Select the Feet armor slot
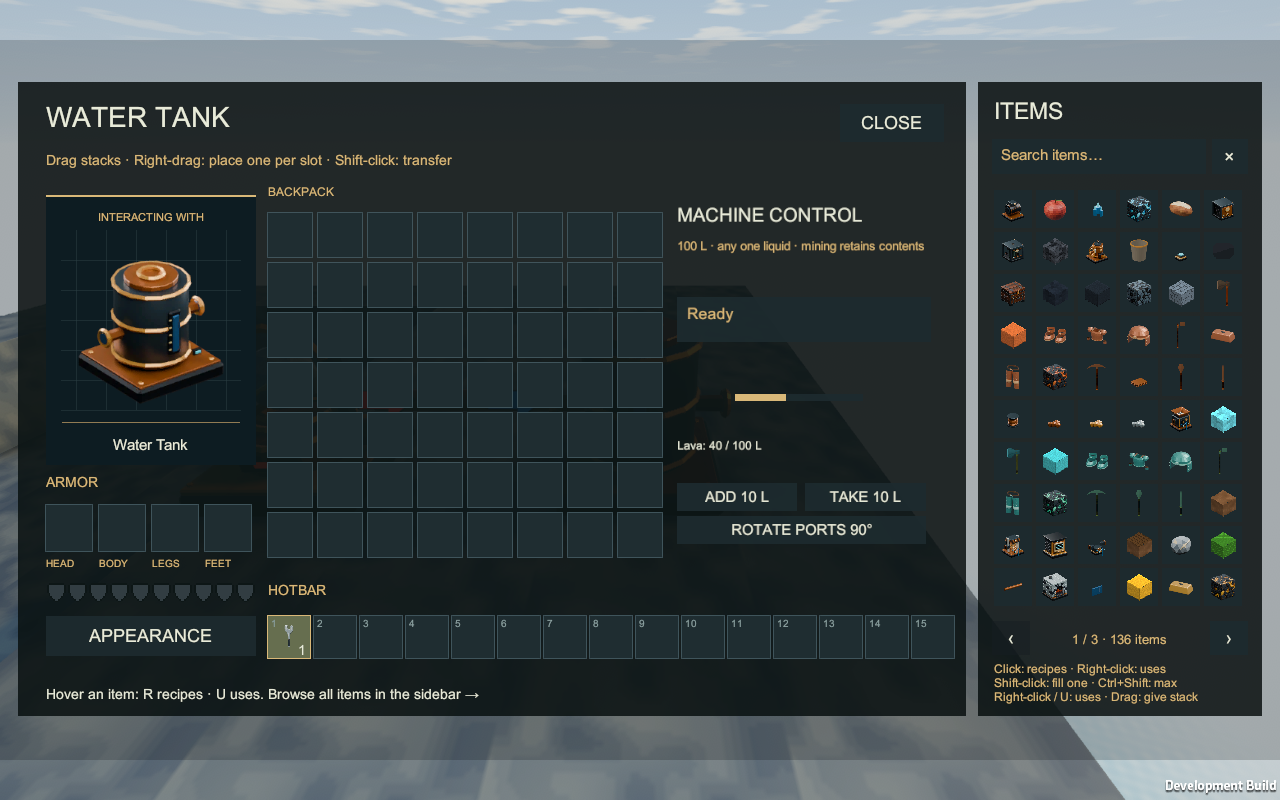 point(228,528)
